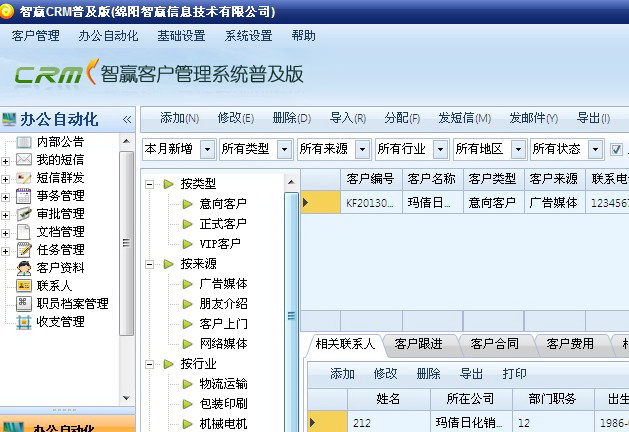
Task: Click the 导入(R) toolbar button
Action: point(348,118)
